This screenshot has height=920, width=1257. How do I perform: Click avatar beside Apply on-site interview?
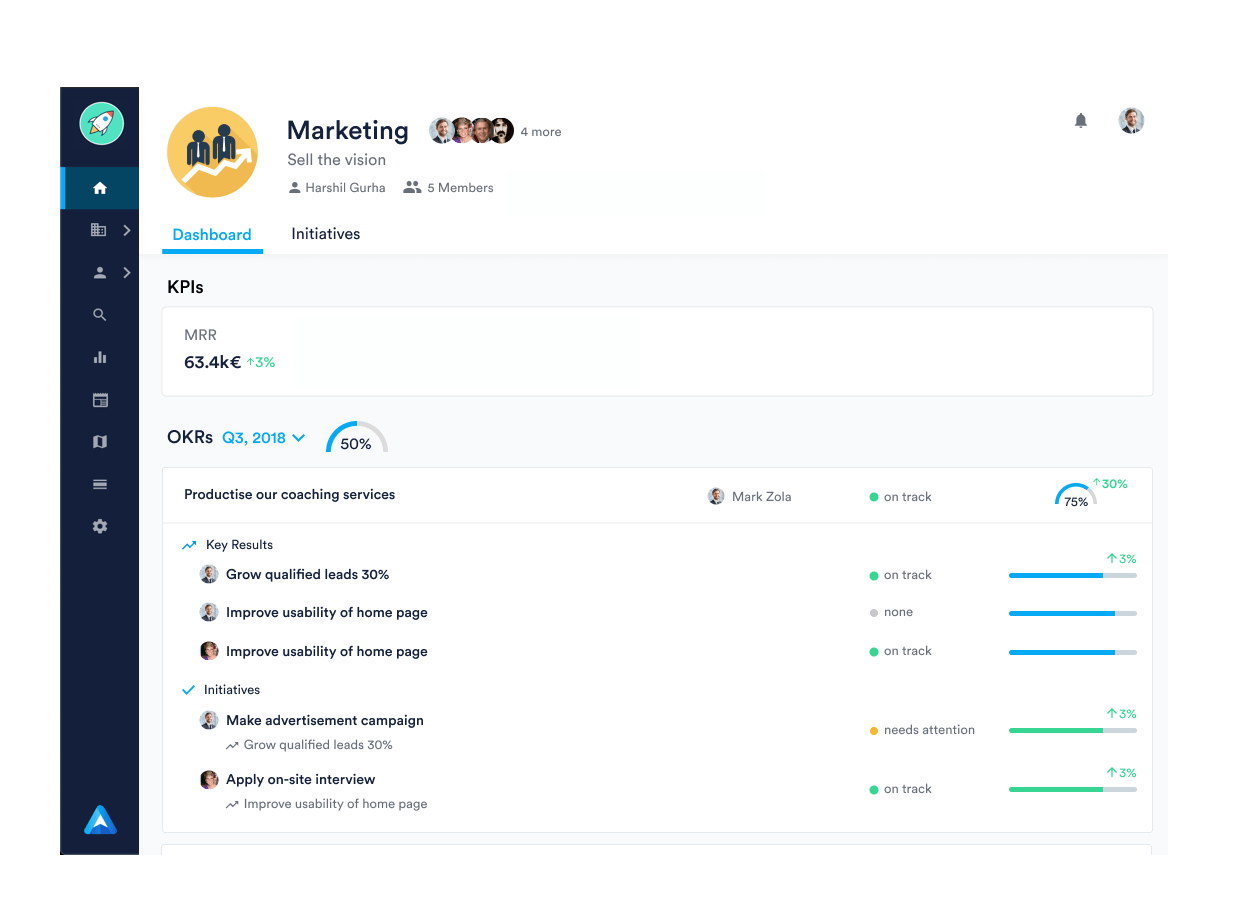click(x=209, y=779)
